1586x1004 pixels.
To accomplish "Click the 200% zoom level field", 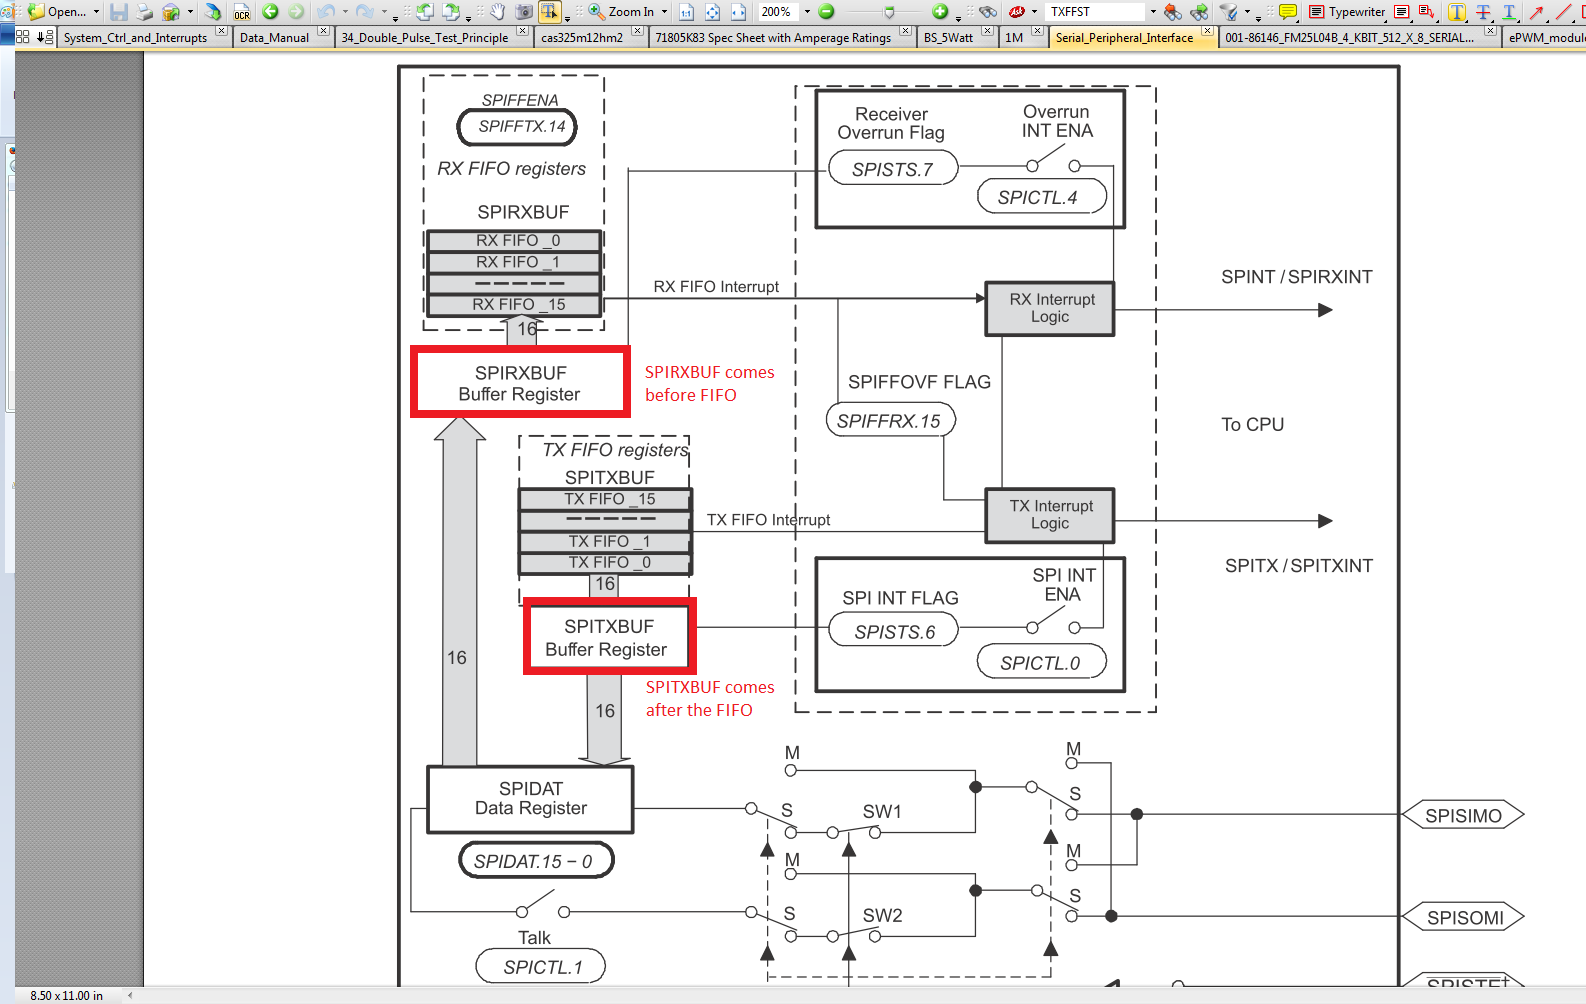I will (777, 12).
